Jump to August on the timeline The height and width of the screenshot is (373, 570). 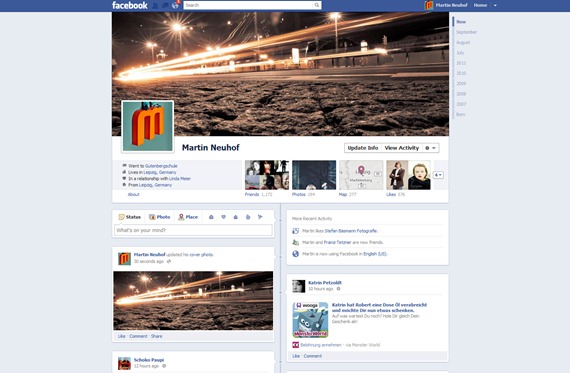463,43
